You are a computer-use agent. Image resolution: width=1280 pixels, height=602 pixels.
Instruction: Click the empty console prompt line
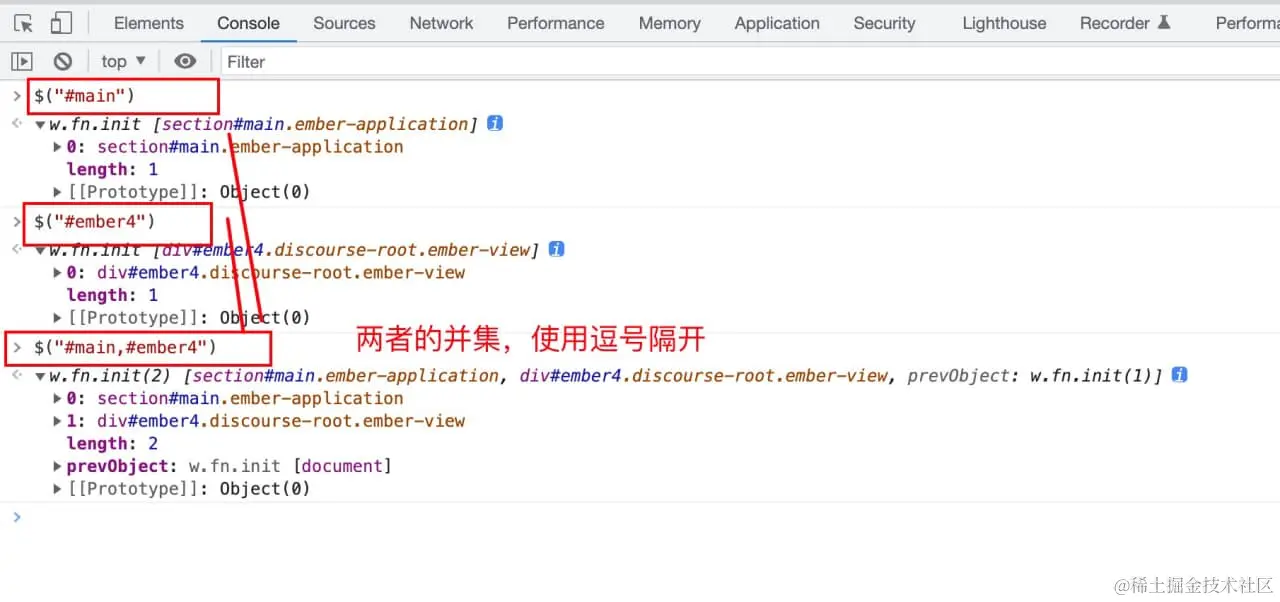(640, 517)
